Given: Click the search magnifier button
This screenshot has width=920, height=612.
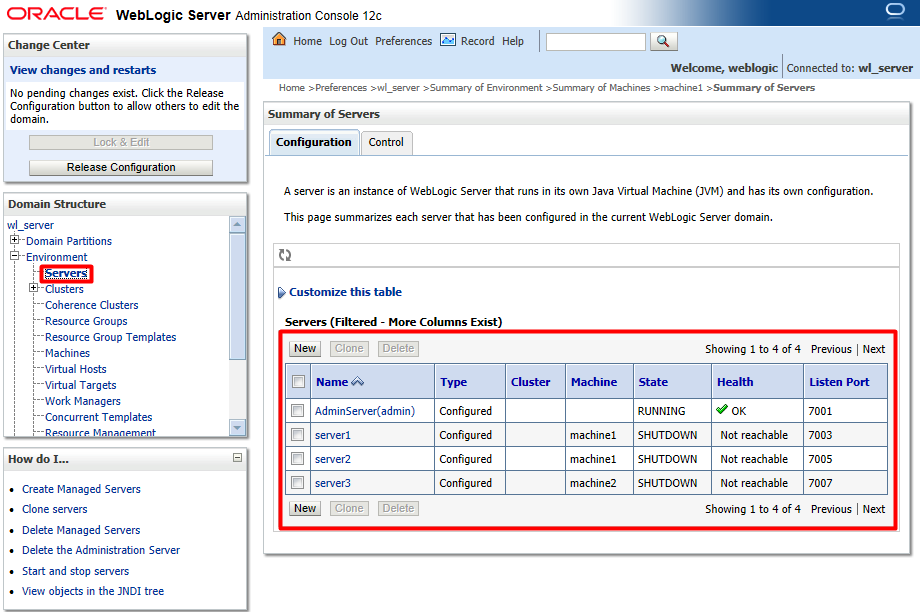Looking at the screenshot, I should [x=664, y=41].
